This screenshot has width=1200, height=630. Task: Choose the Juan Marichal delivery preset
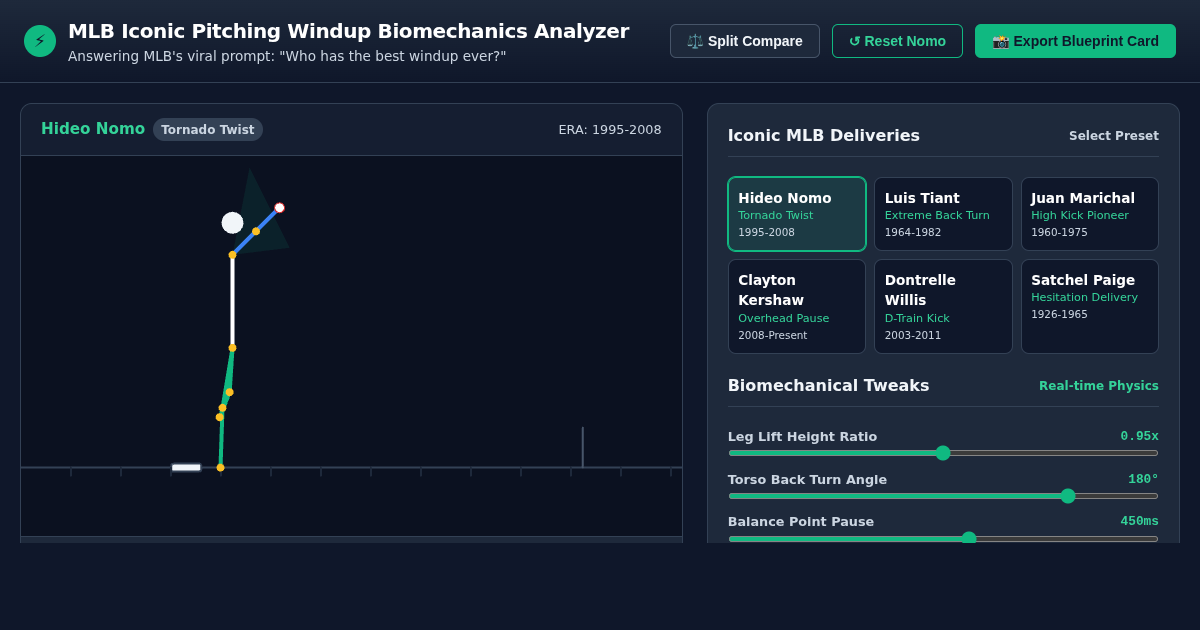tap(1090, 214)
